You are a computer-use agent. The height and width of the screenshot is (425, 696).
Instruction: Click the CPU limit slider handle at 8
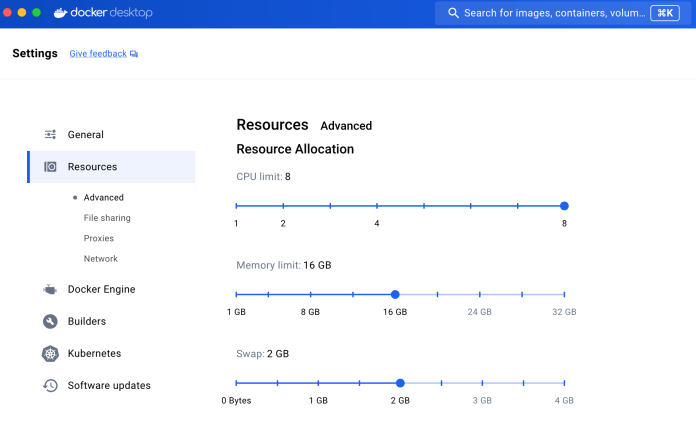tap(564, 206)
